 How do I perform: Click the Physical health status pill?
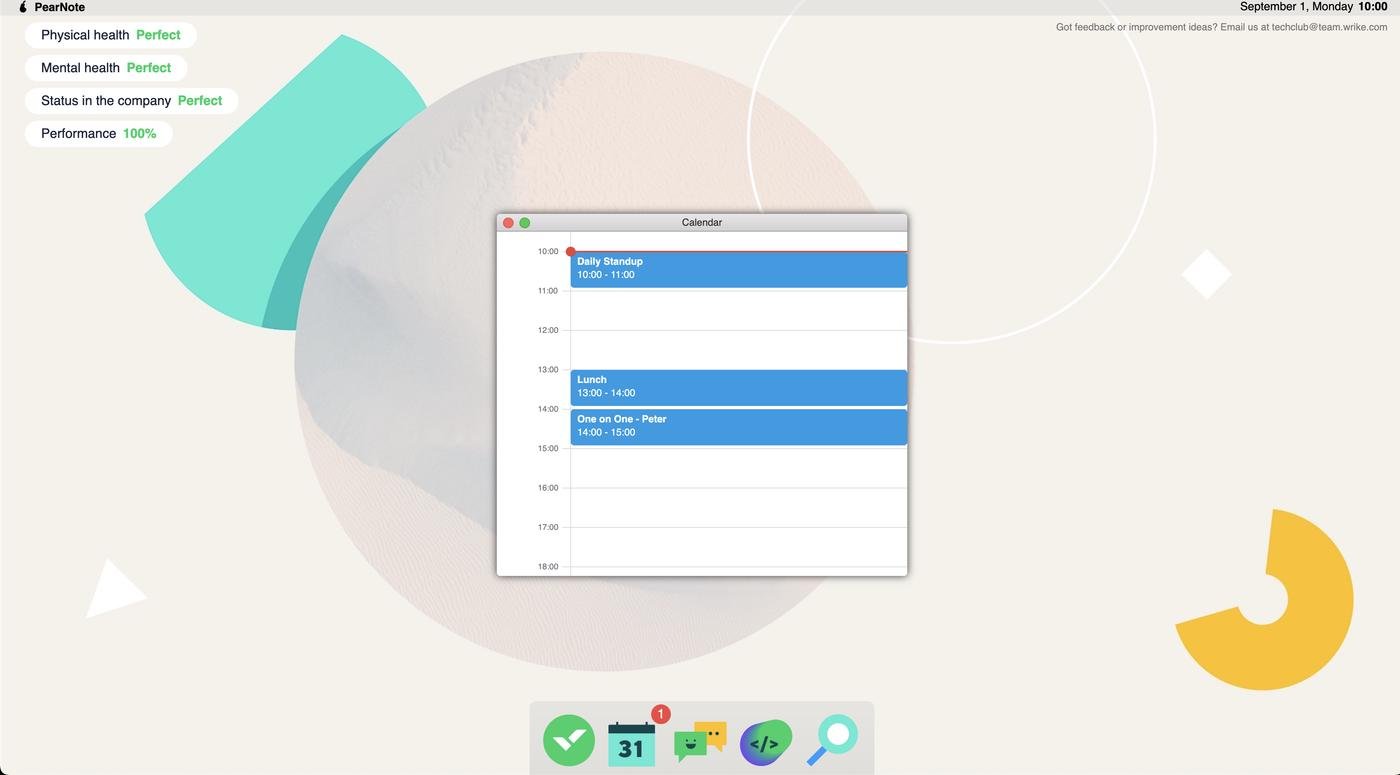click(x=110, y=35)
